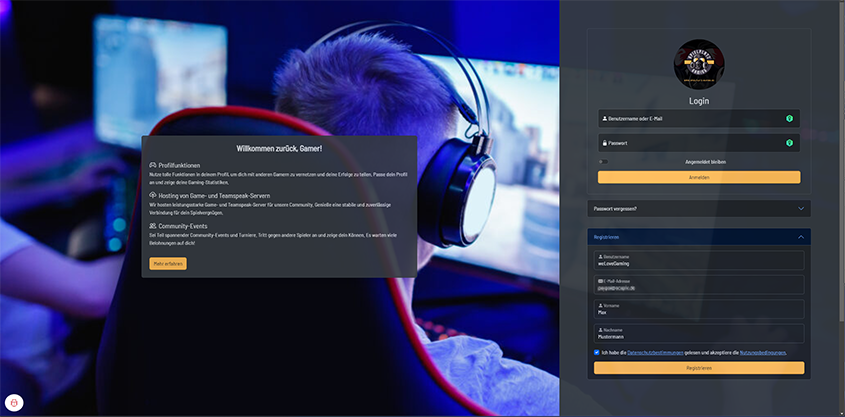845x417 pixels.
Task: Click the Willkommen zurück, Gamer! heading
Action: pyautogui.click(x=279, y=148)
